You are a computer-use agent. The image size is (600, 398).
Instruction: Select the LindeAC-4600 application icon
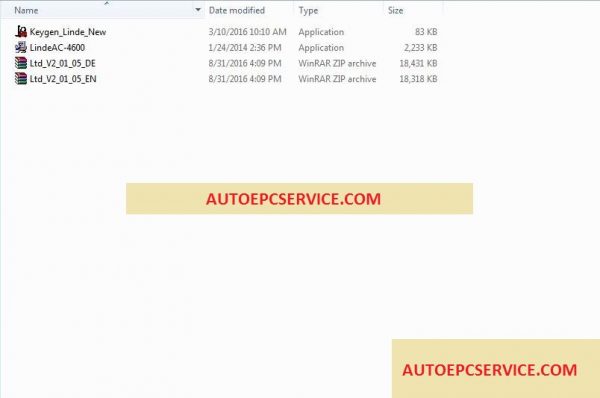click(x=21, y=47)
